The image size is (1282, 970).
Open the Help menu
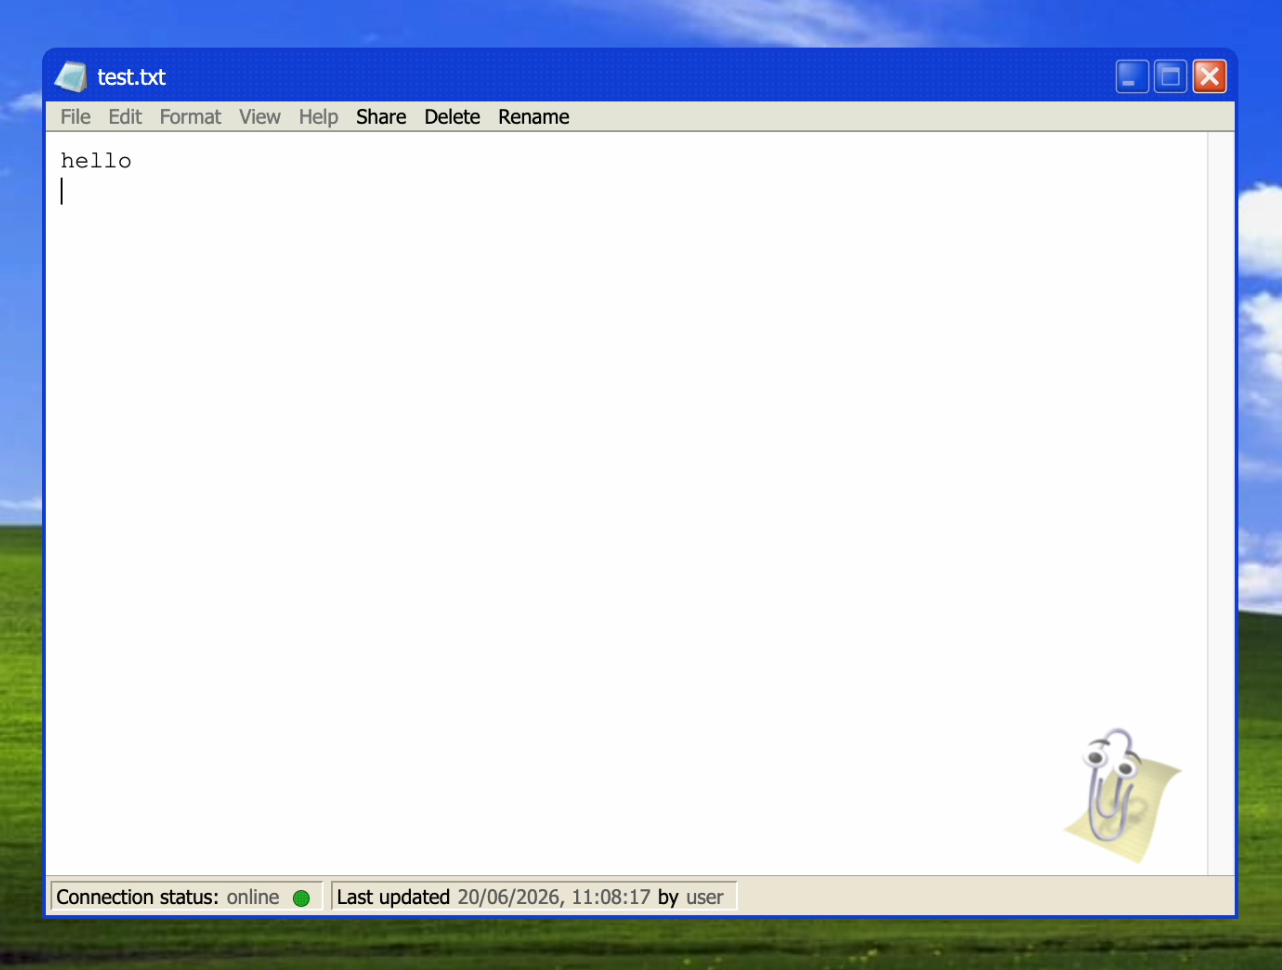[x=318, y=117]
